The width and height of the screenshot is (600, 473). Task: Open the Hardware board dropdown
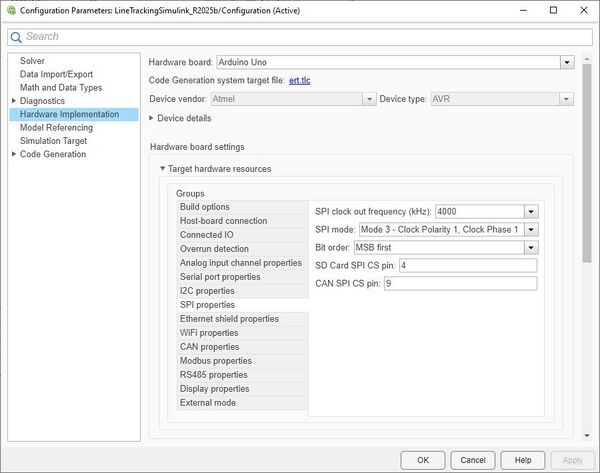click(567, 62)
